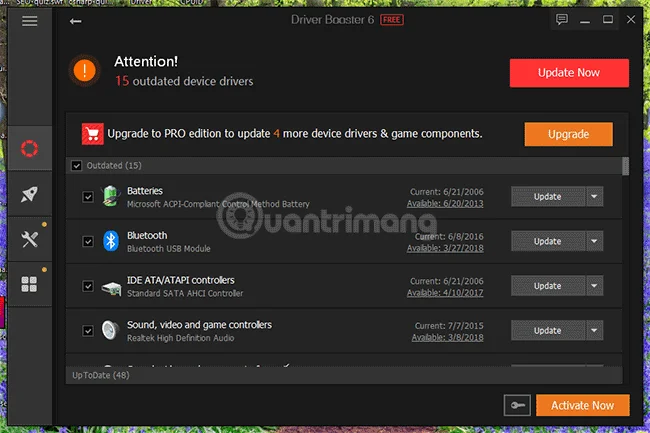Open the Tools wrench icon
Screen dimensions: 650x433
[x=29, y=239]
